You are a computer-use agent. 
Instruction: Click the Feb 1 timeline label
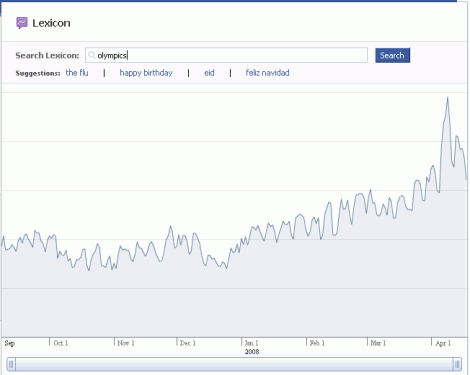(x=317, y=343)
